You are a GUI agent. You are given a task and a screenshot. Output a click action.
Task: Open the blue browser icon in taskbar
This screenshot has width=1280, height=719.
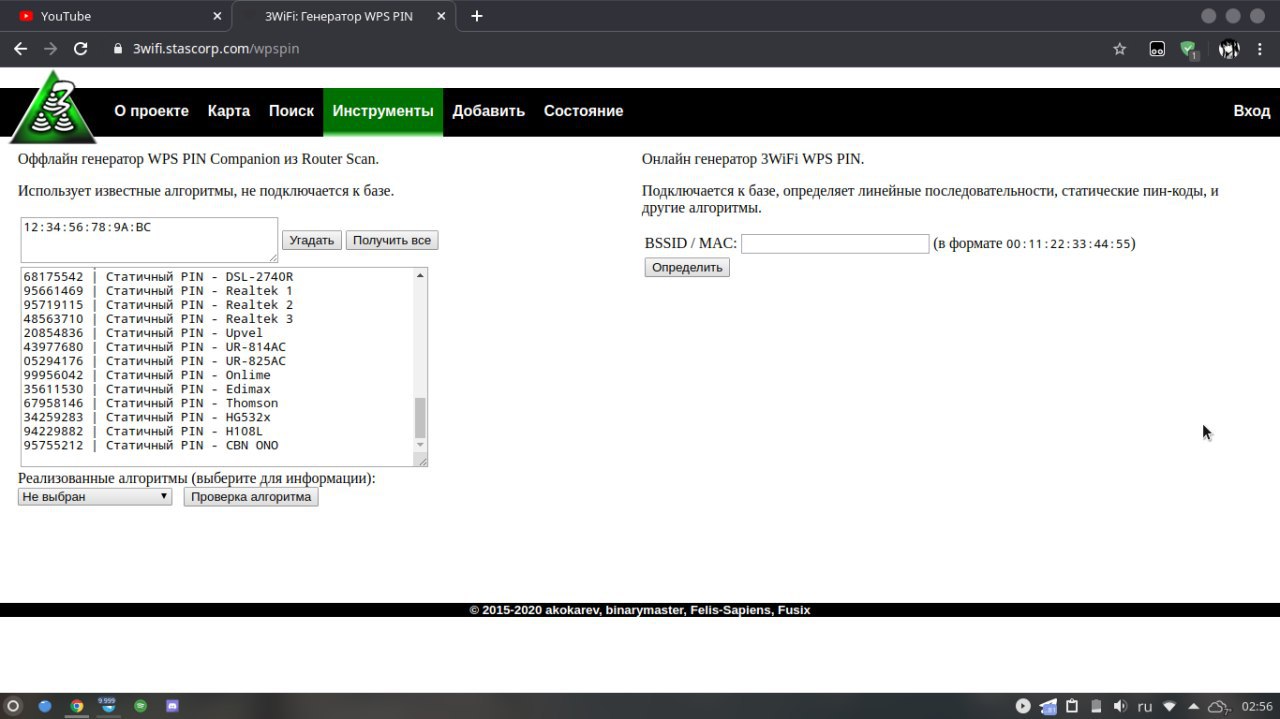[45, 706]
